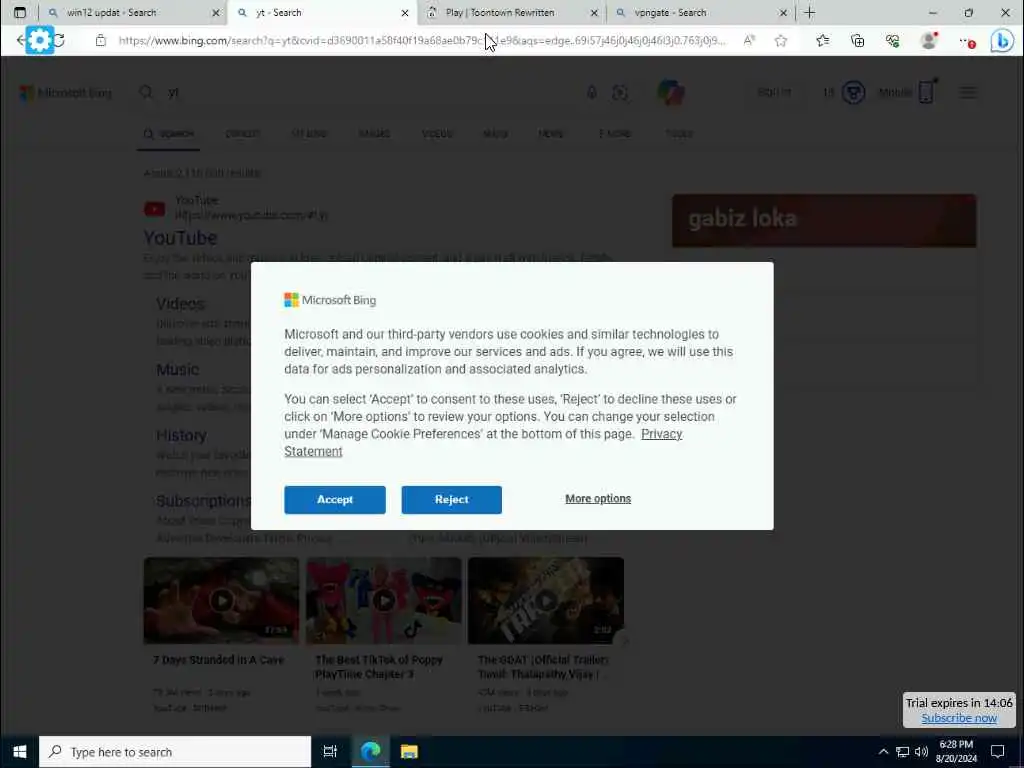Open the Favorites list
This screenshot has width=1024, height=768.
point(823,40)
